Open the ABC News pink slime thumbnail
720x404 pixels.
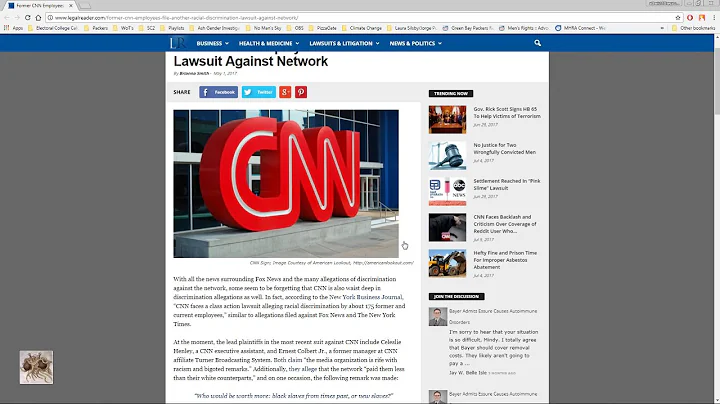447,192
